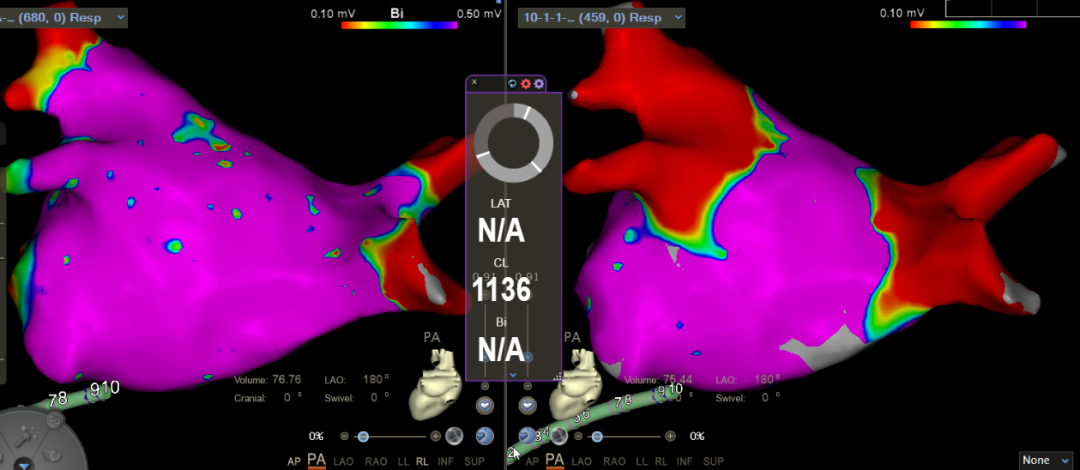1080x470 pixels.
Task: Select RAO view in the left map
Action: (x=376, y=461)
